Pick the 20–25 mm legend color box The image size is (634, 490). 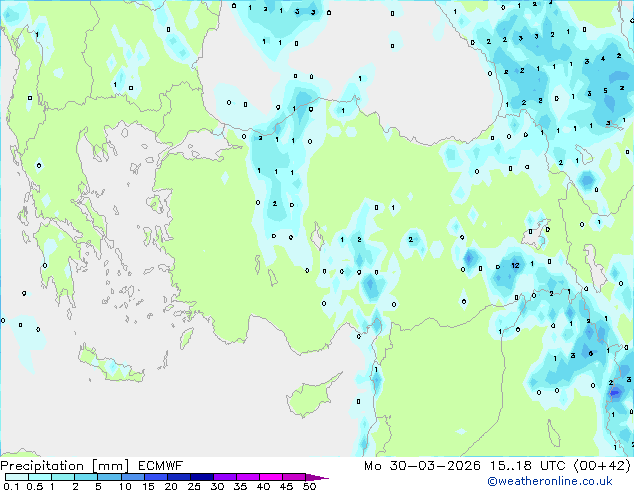coord(179,477)
